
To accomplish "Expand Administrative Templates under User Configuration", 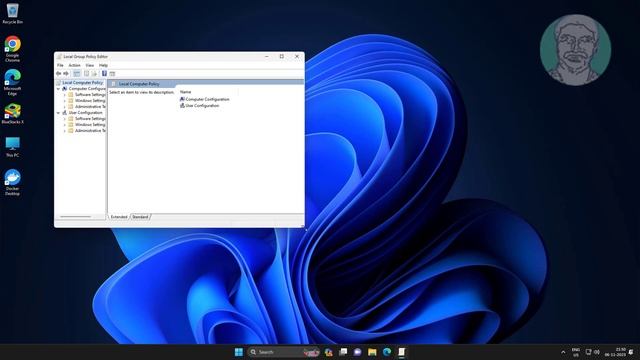I will click(x=64, y=131).
